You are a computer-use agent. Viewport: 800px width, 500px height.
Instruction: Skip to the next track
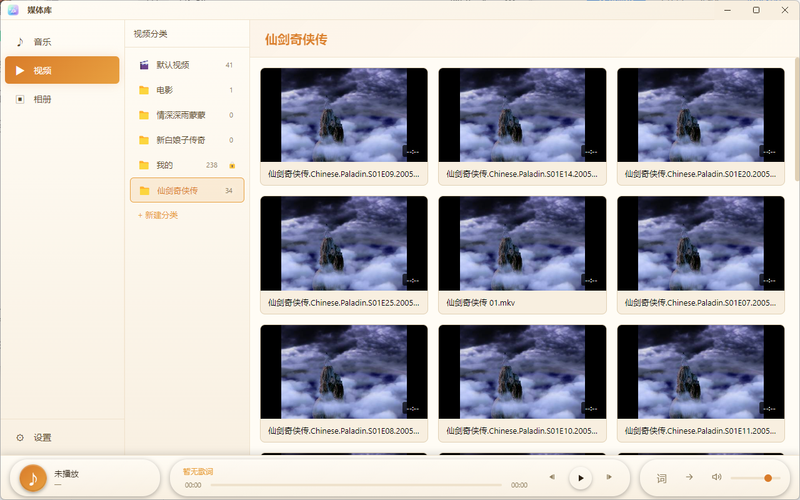[609, 478]
